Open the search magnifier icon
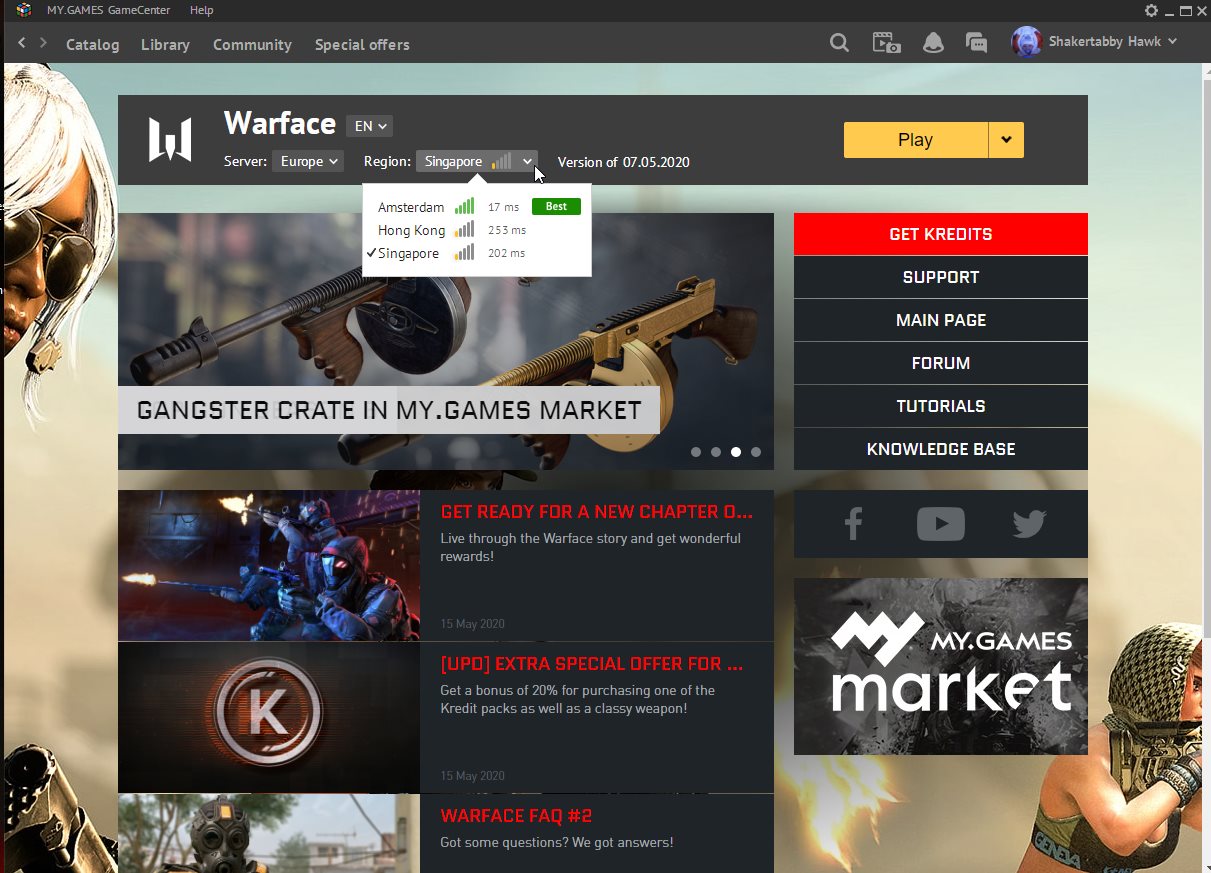 (x=840, y=43)
